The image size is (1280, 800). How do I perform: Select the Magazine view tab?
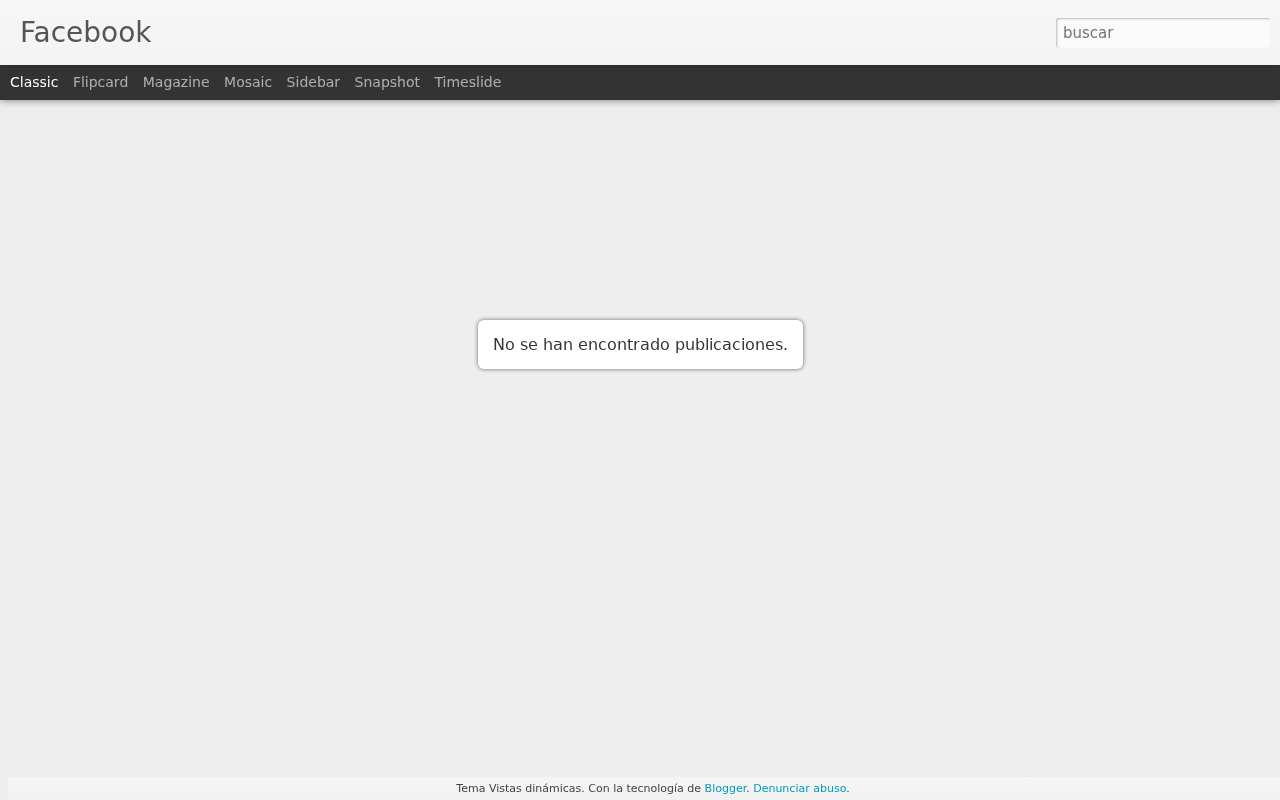pos(176,82)
